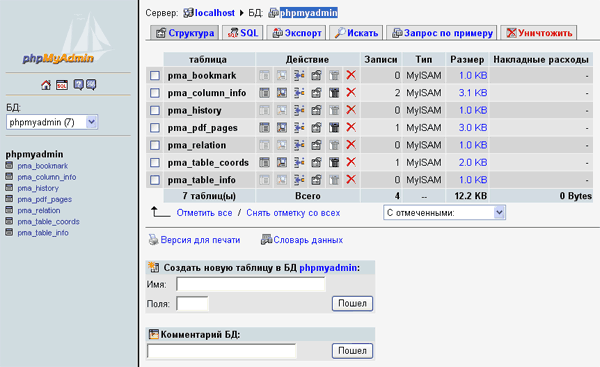Drop pma_table_info with its red X icon
Viewport: 600px width, 367px height.
(351, 179)
